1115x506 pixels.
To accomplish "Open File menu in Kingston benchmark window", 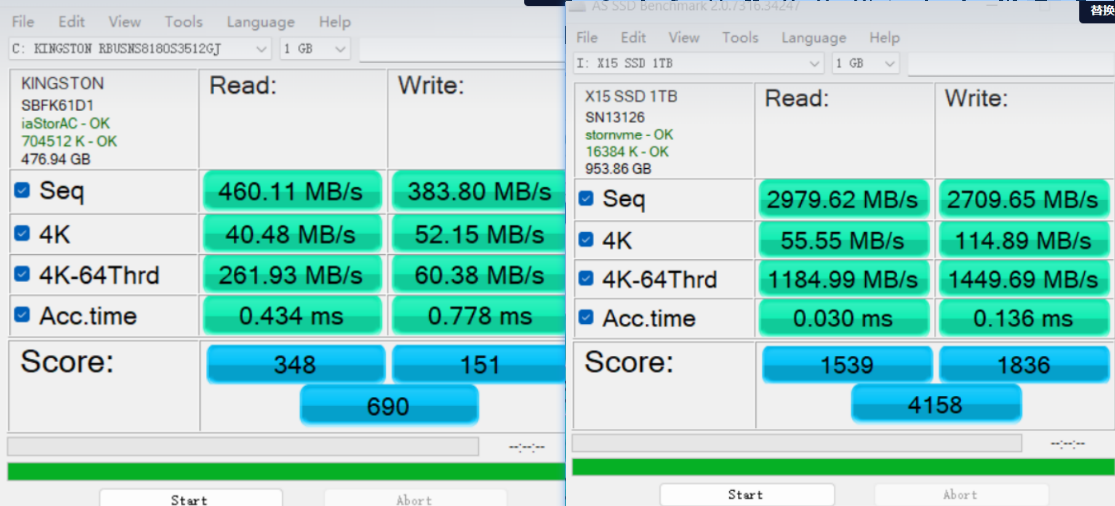I will click(22, 21).
